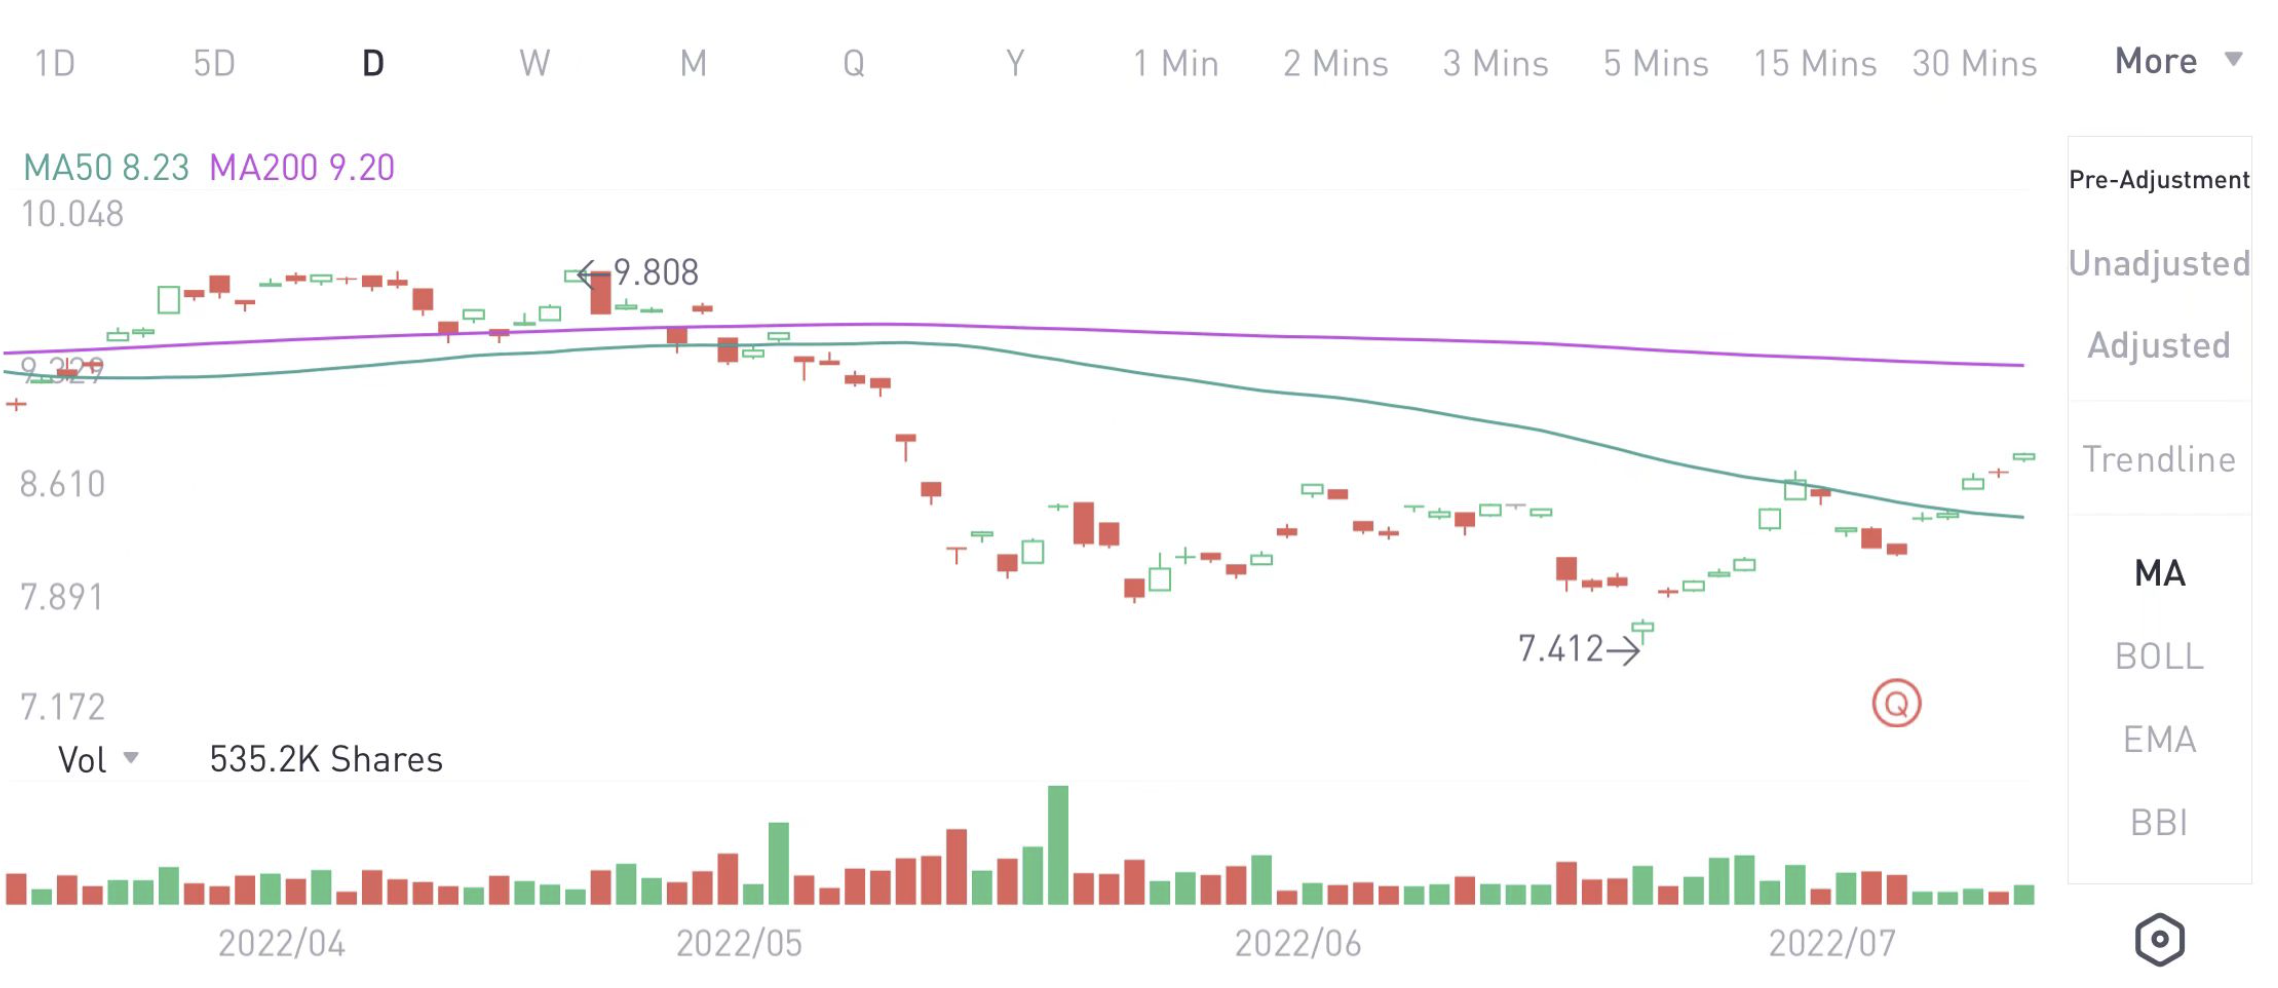Select the 5D timeframe tab
This screenshot has width=2278, height=988.
coord(214,64)
